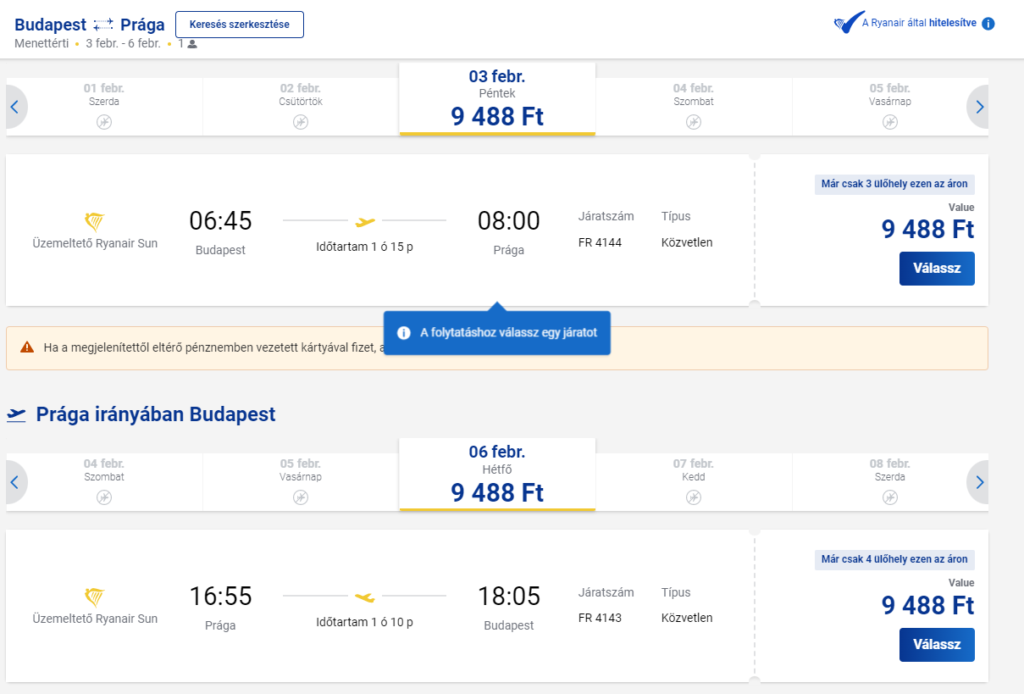Screen dimensions: 1024x694
Task: Click the Már csak 3 ülőhely badge
Action: tap(894, 184)
